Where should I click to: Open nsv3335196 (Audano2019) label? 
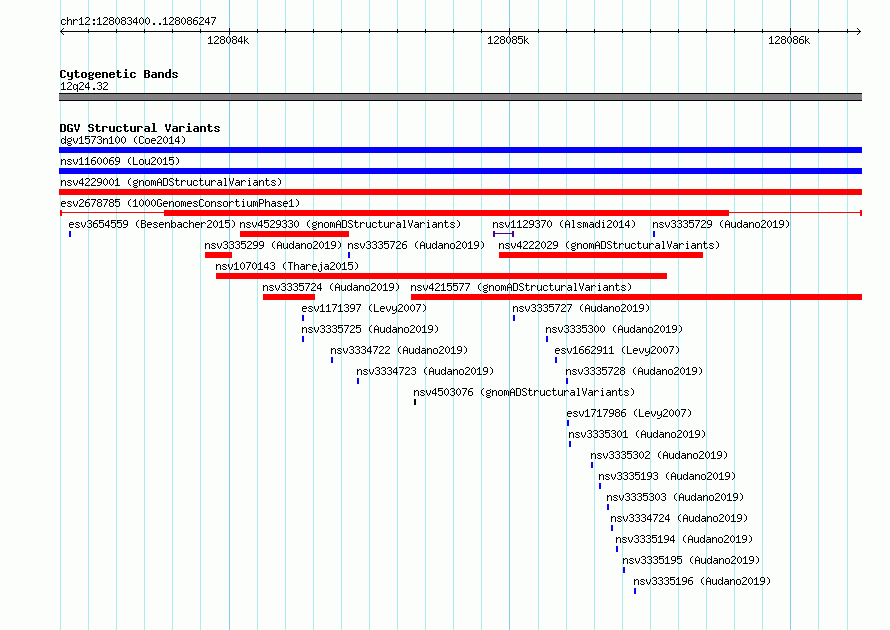[702, 581]
